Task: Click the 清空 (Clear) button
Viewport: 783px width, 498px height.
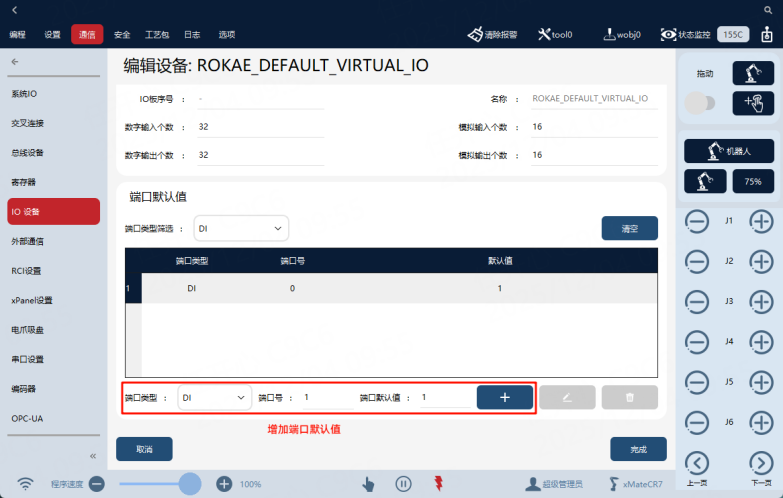Action: tap(630, 228)
